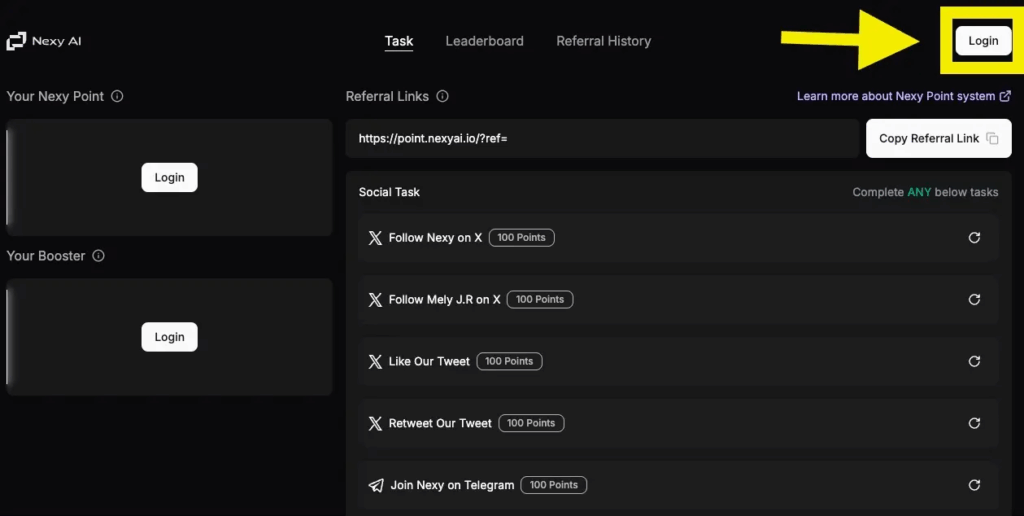Refresh the Join Nexy on Telegram task
The height and width of the screenshot is (516, 1024).
click(x=974, y=485)
